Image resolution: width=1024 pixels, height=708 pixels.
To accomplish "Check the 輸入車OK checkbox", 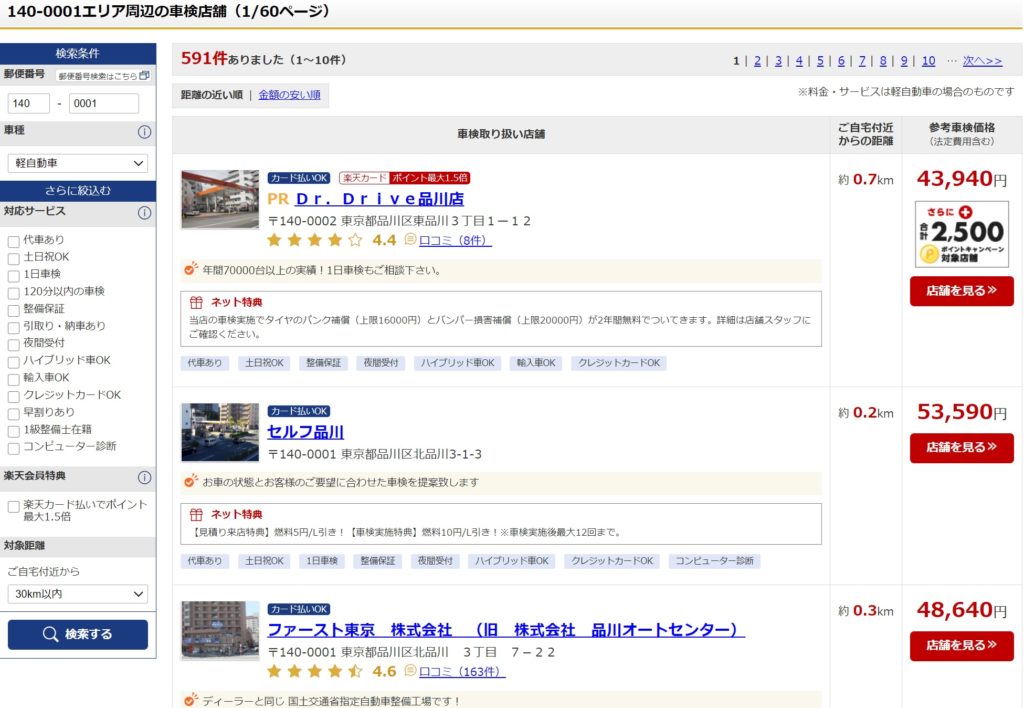I will coord(13,379).
